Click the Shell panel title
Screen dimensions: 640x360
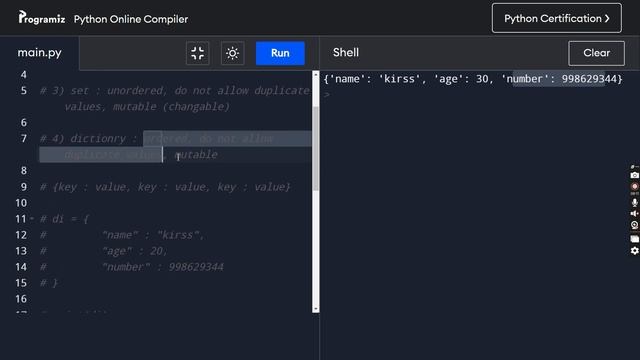tap(346, 52)
